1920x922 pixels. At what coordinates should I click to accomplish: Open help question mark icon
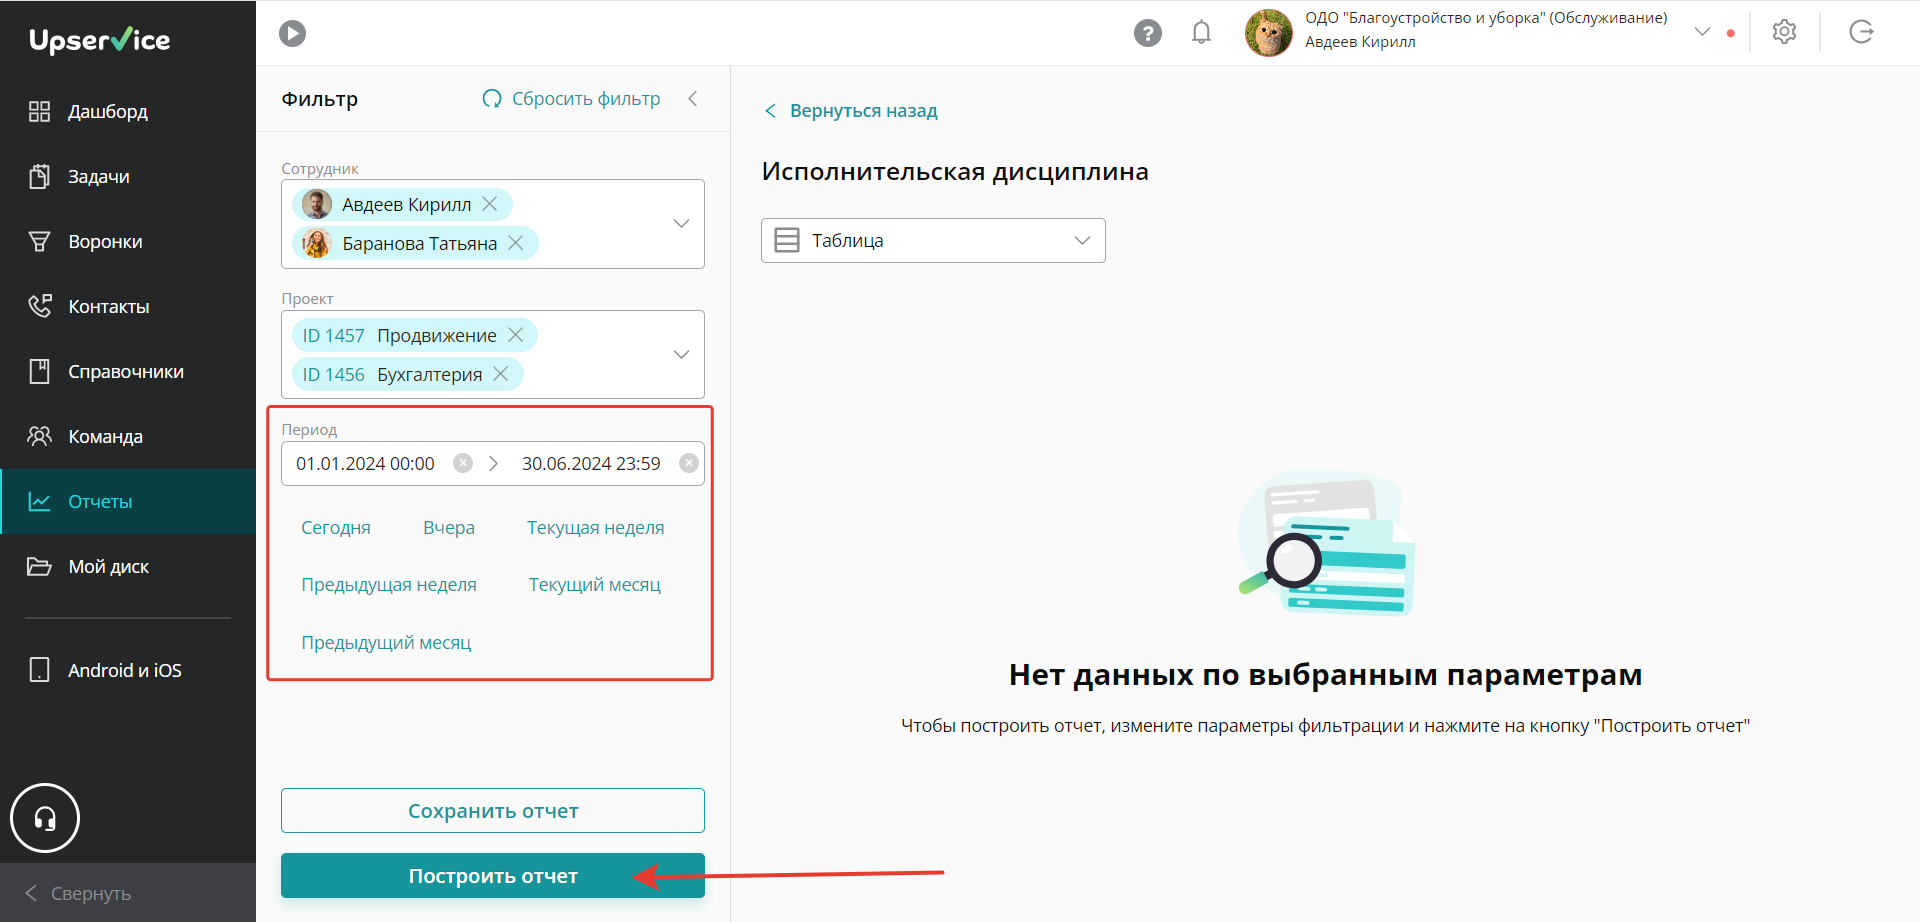click(x=1148, y=33)
